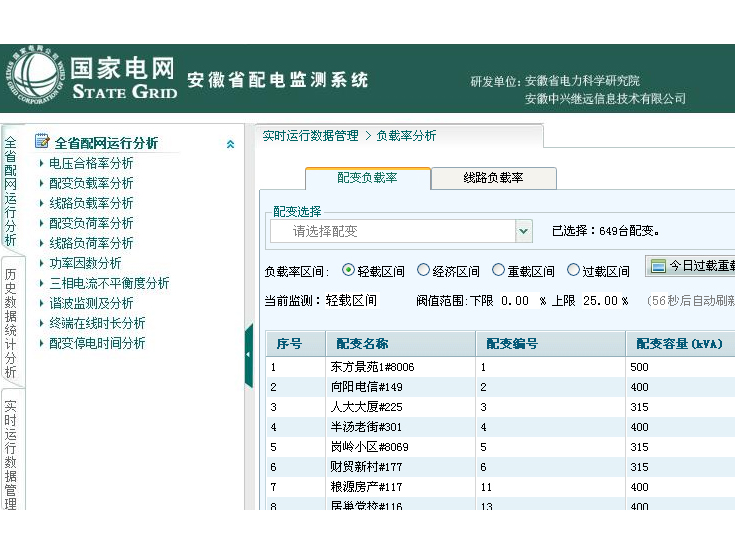Screen dimensions: 735x551
Task: Click the 配变负载率分析 link
Action: click(x=91, y=183)
